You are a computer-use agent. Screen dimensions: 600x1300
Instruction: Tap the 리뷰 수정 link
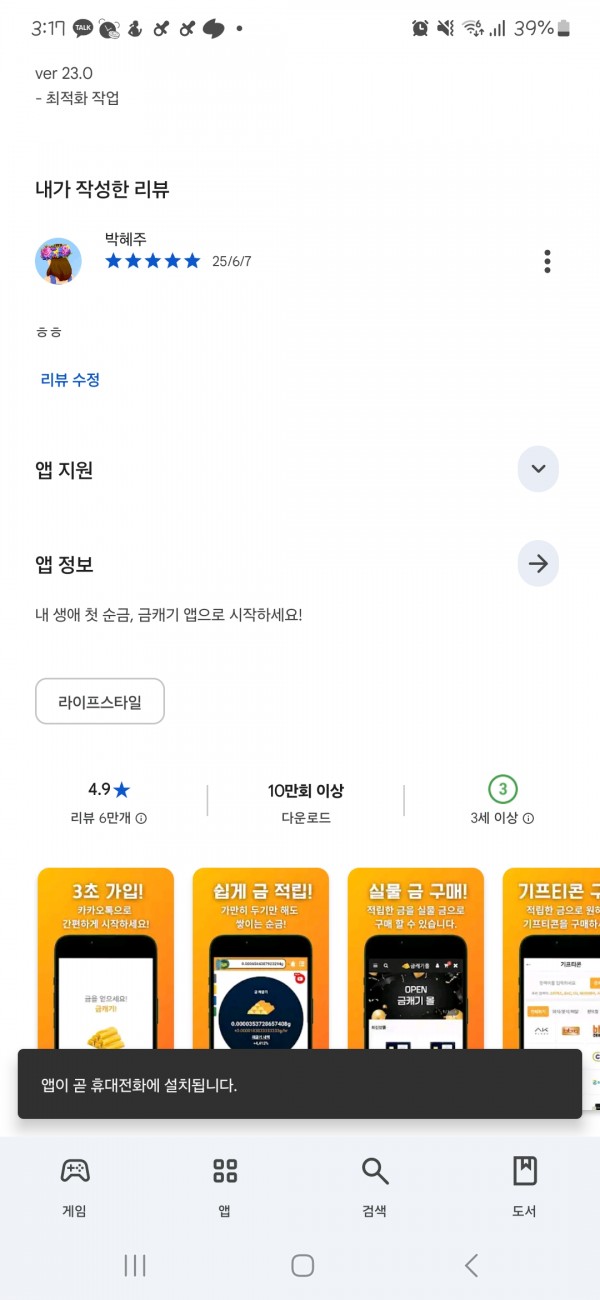pyautogui.click(x=70, y=380)
